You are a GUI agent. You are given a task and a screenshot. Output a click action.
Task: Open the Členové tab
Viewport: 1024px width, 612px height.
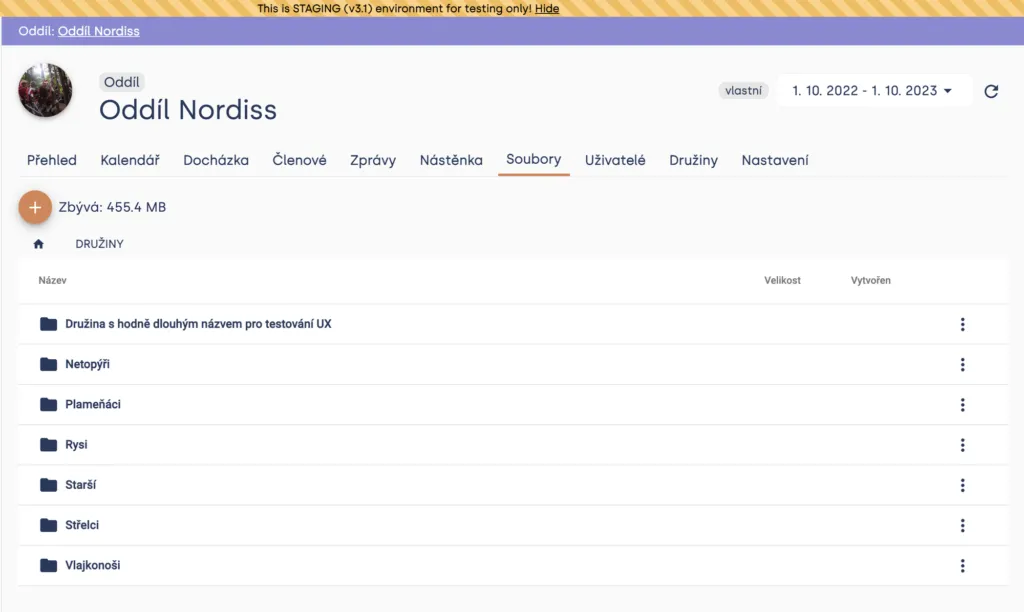[x=299, y=160]
